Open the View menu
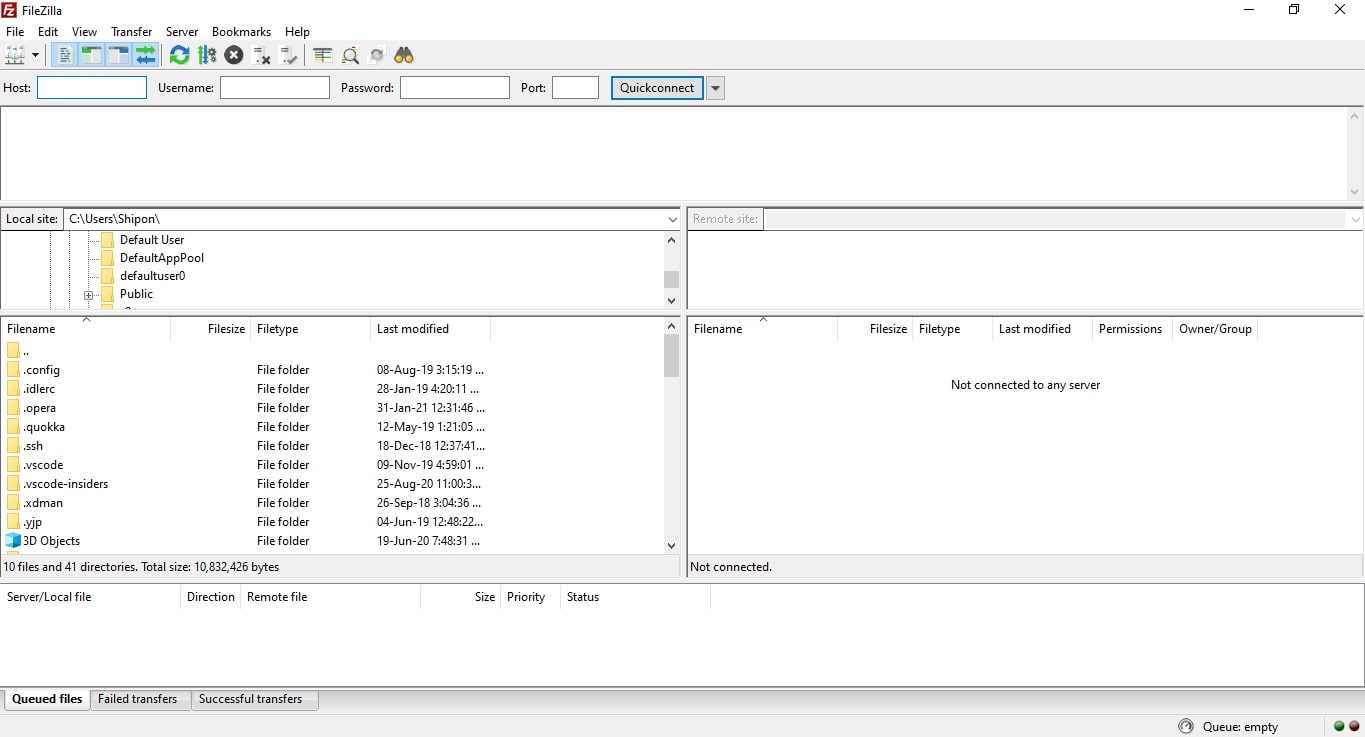 click(x=85, y=32)
